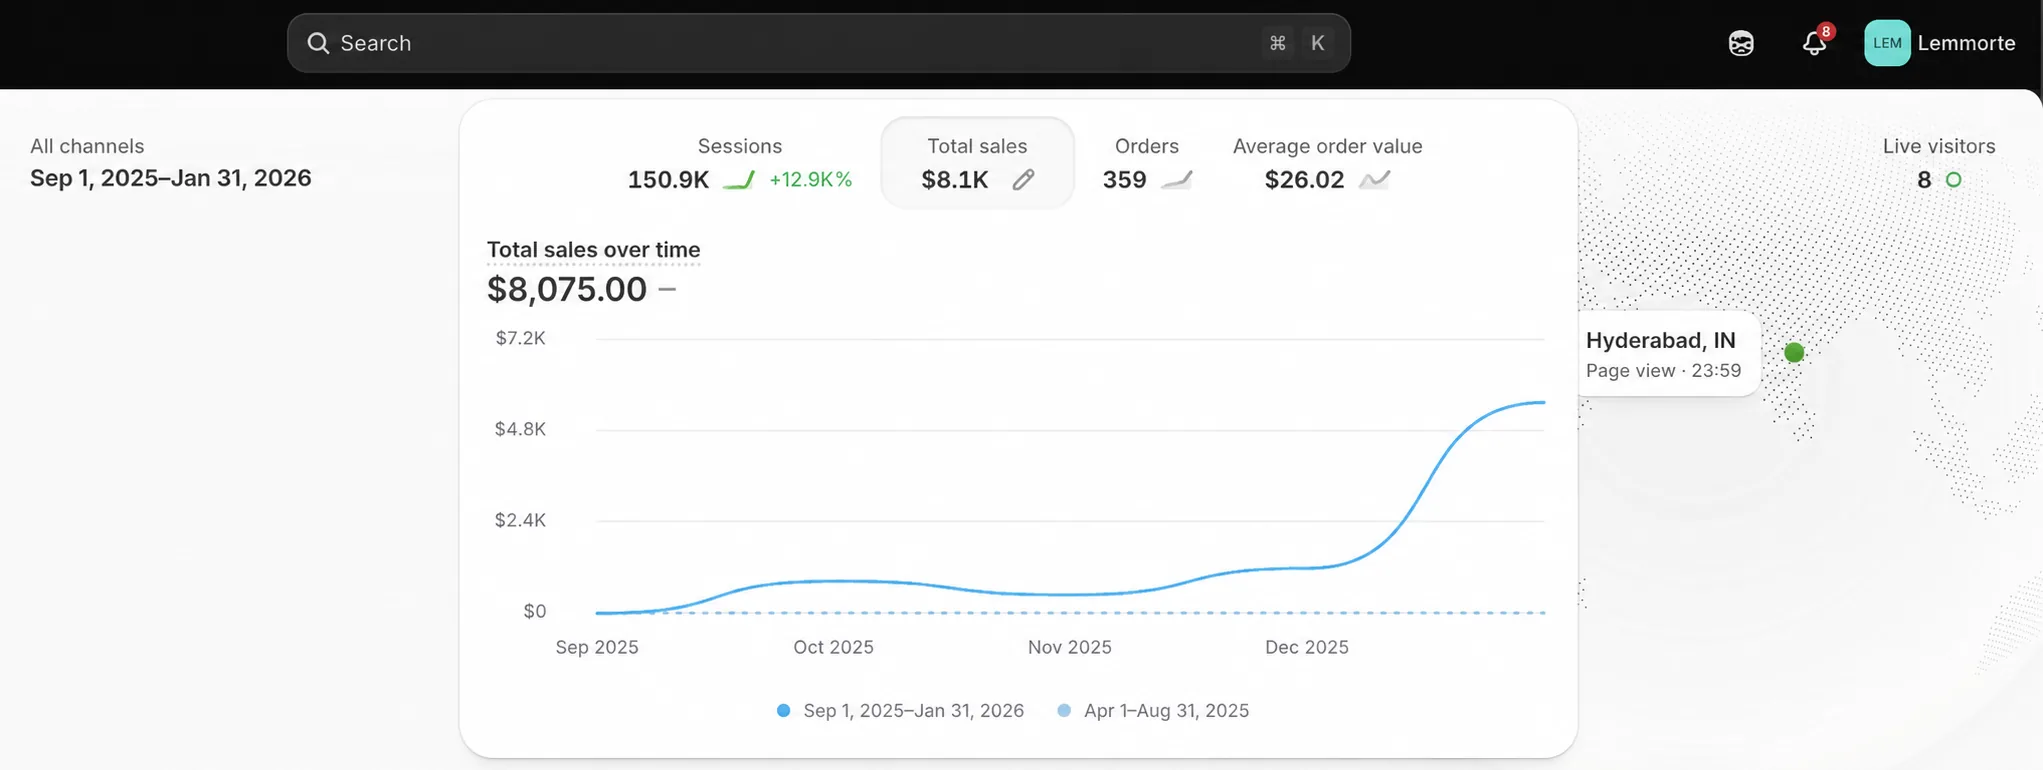Click the green Hyderabad map dot
2043x770 pixels.
(x=1794, y=352)
